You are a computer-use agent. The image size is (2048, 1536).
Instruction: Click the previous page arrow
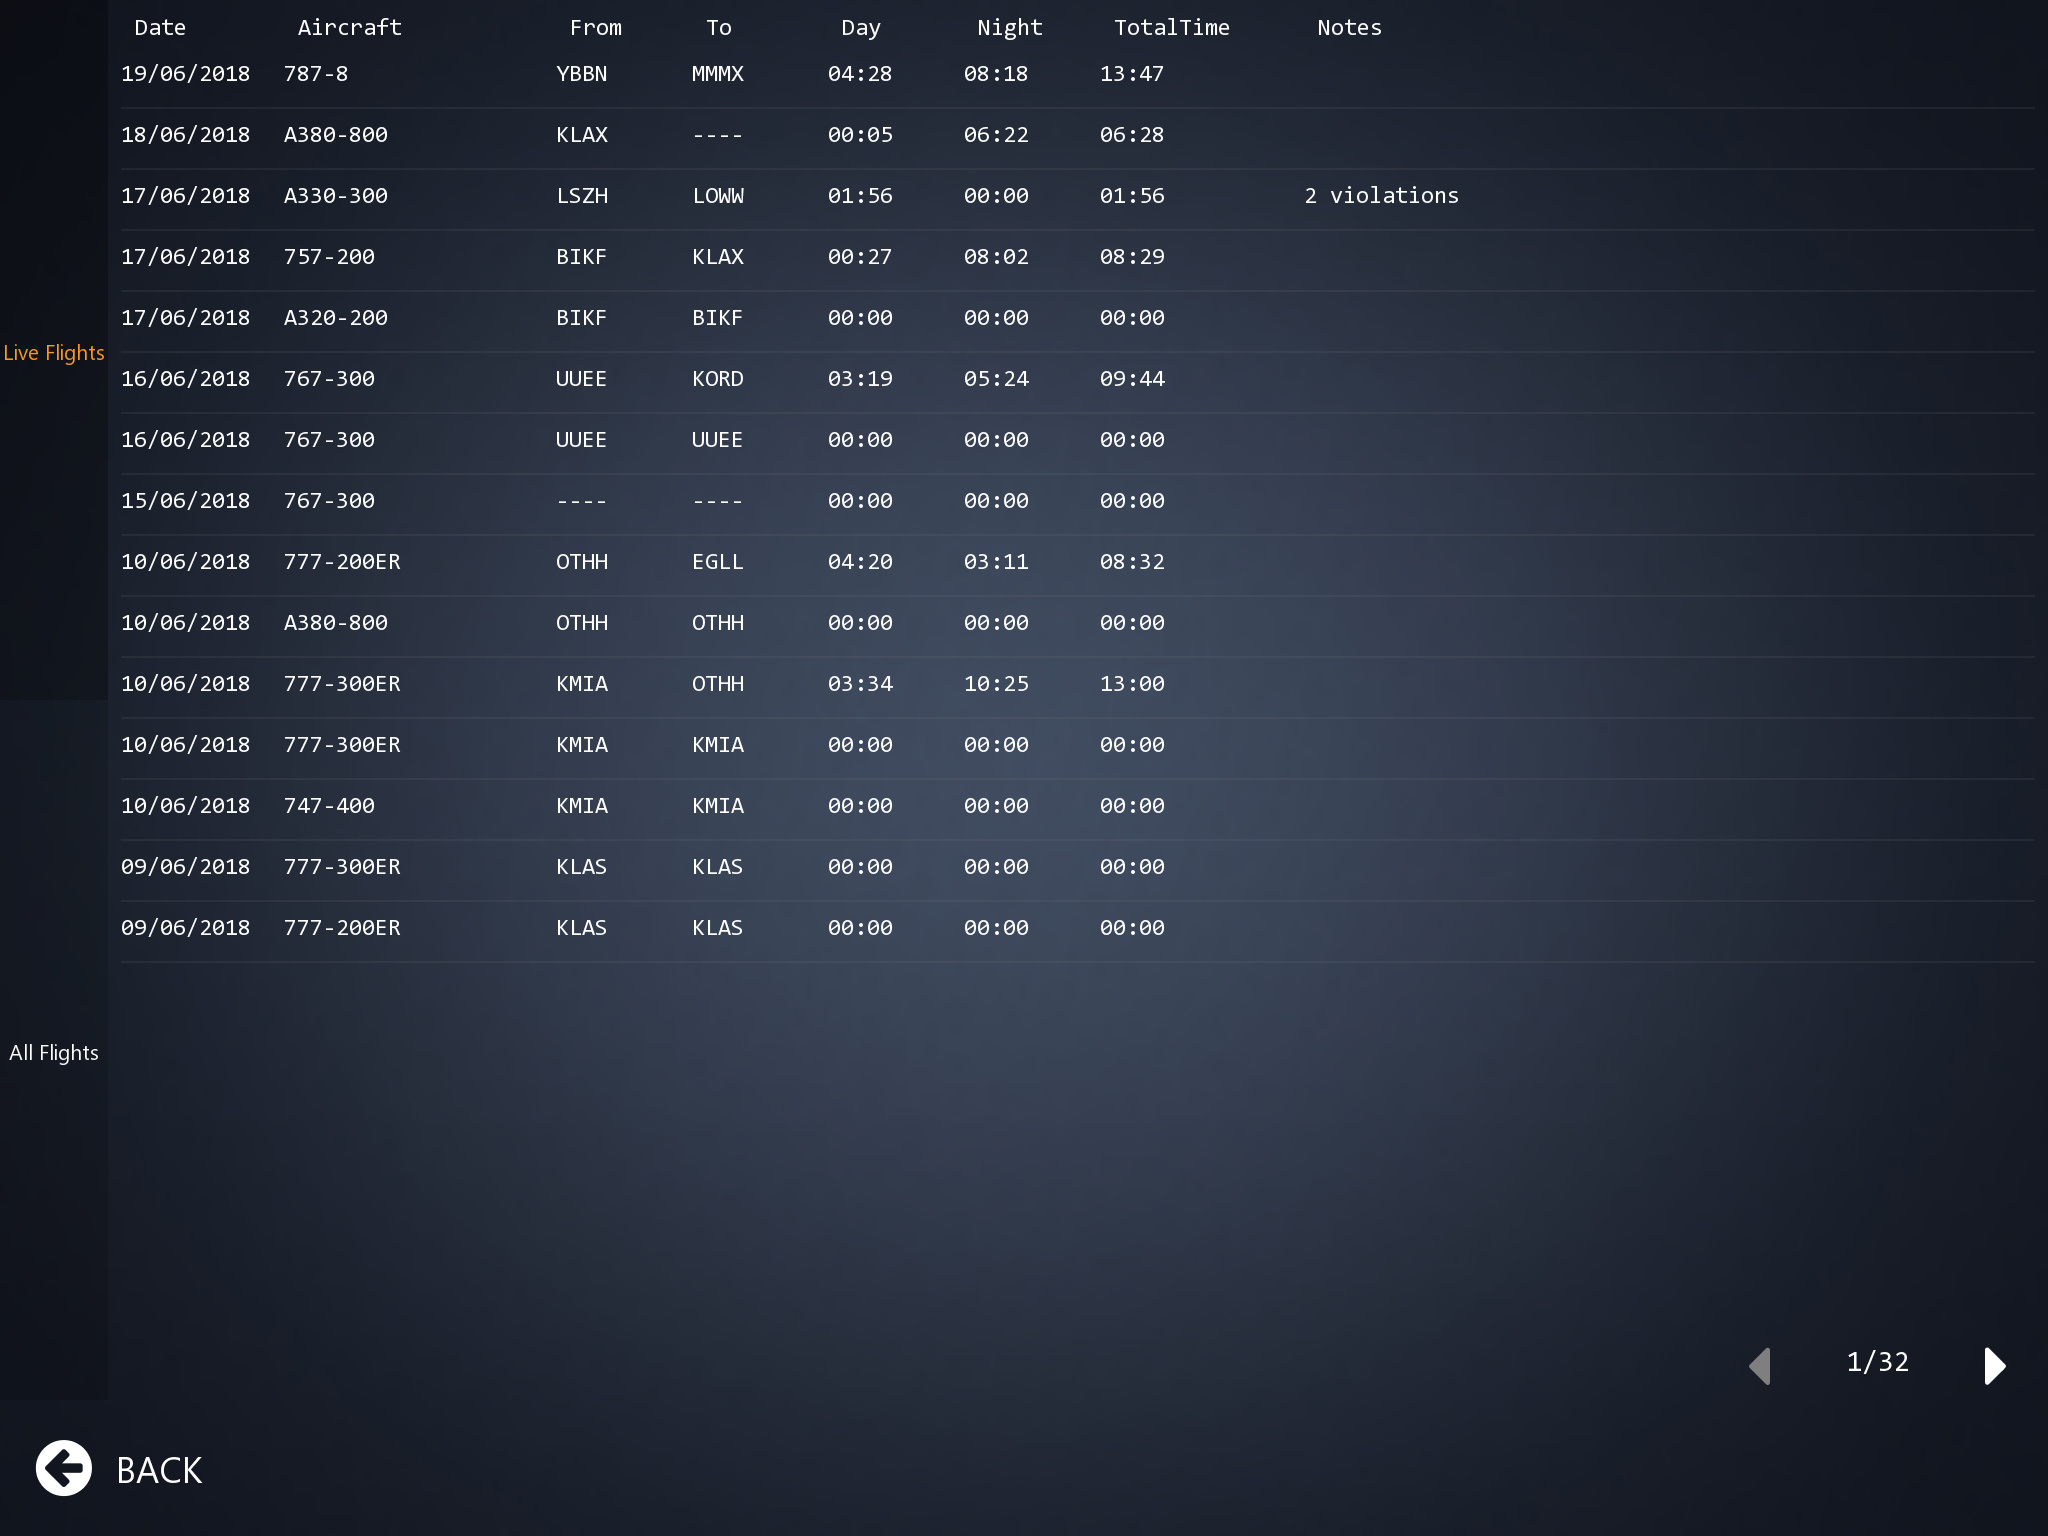[x=1760, y=1365]
